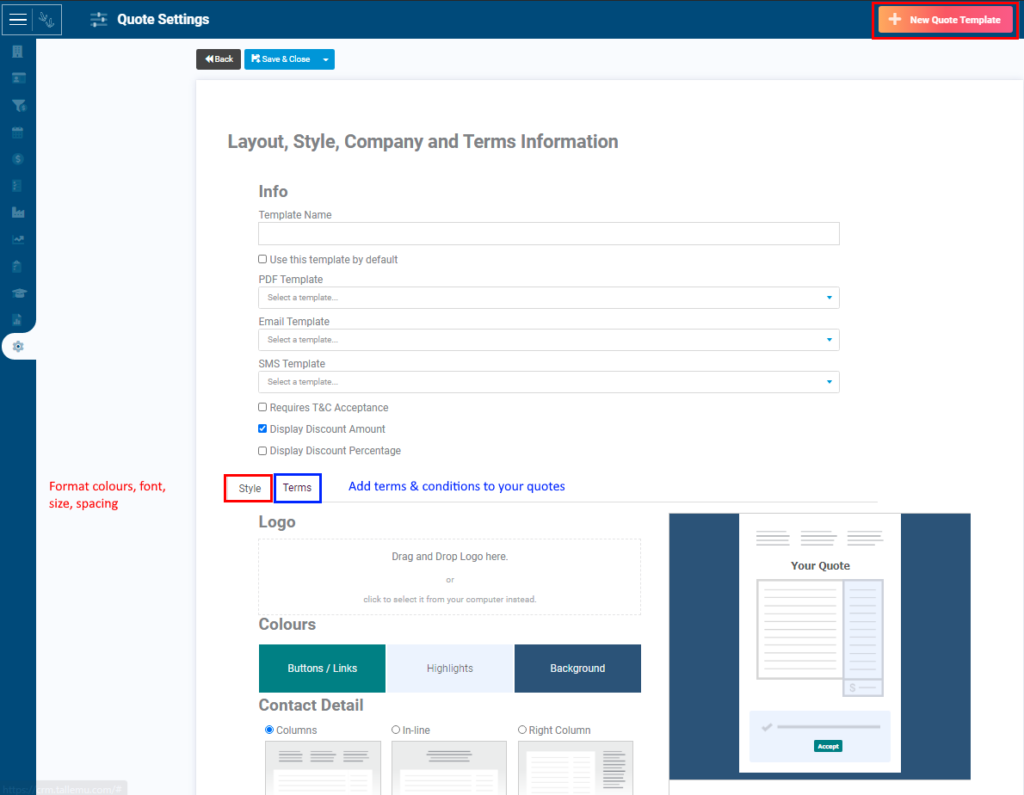
Task: Click the dollar payments icon in sidebar
Action: [17, 158]
